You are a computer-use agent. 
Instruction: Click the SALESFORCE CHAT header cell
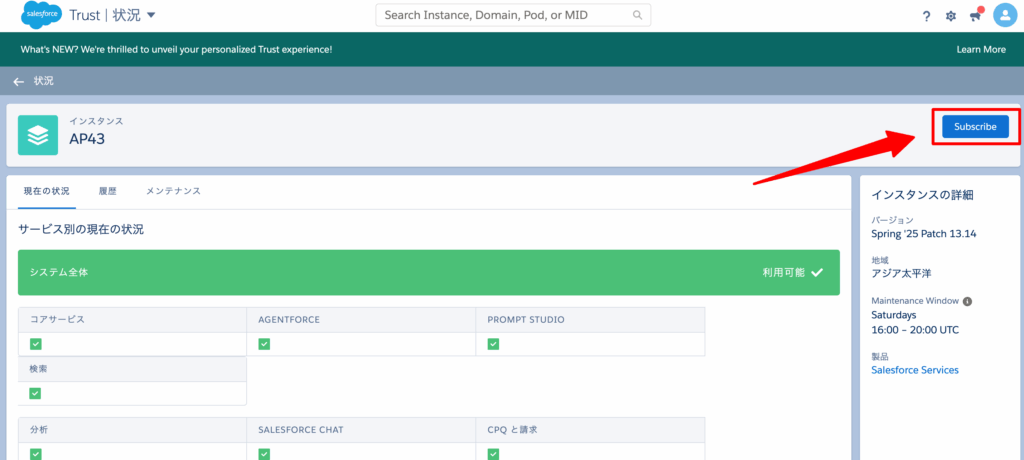coord(362,430)
